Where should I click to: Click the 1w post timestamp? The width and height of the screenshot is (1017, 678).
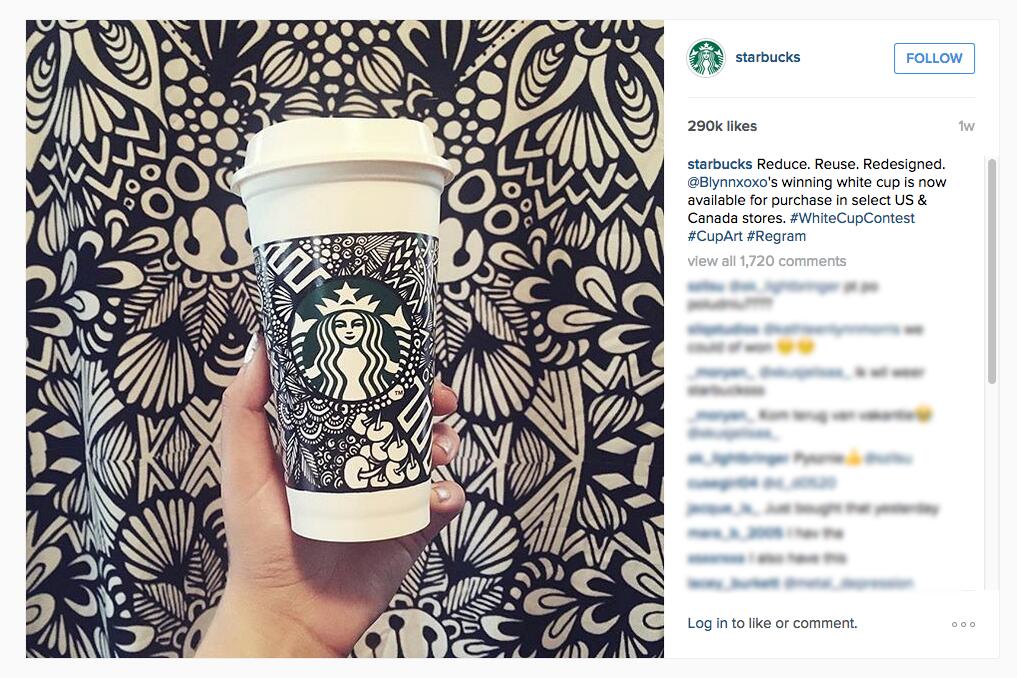(x=966, y=126)
